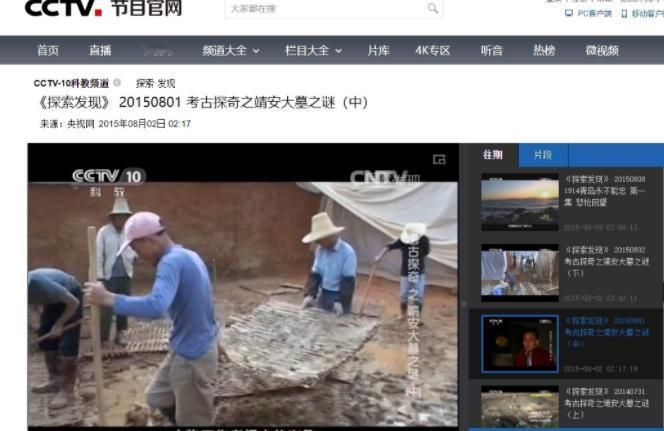Click the picture-in-picture icon on the video
Screen dimensions: 664x431
pos(439,159)
